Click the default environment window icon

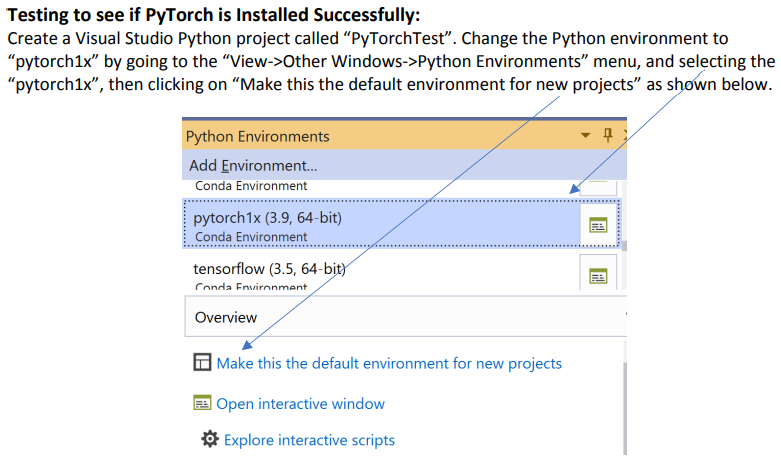202,362
